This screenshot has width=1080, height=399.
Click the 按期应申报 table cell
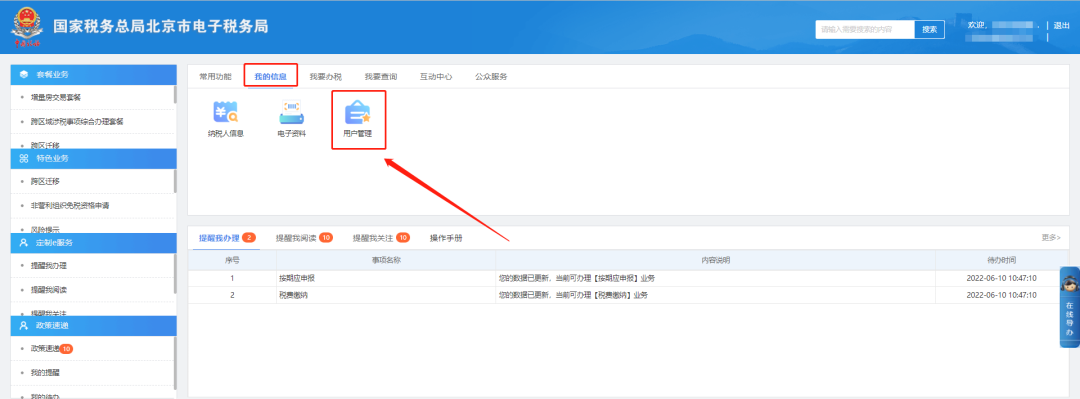[x=386, y=278]
